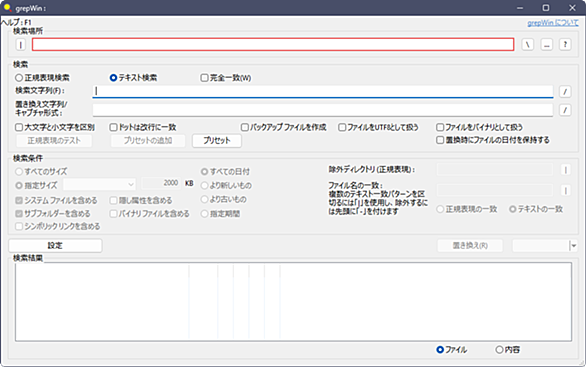Minimize the grepWin window
The width and height of the screenshot is (586, 367).
tap(519, 7)
